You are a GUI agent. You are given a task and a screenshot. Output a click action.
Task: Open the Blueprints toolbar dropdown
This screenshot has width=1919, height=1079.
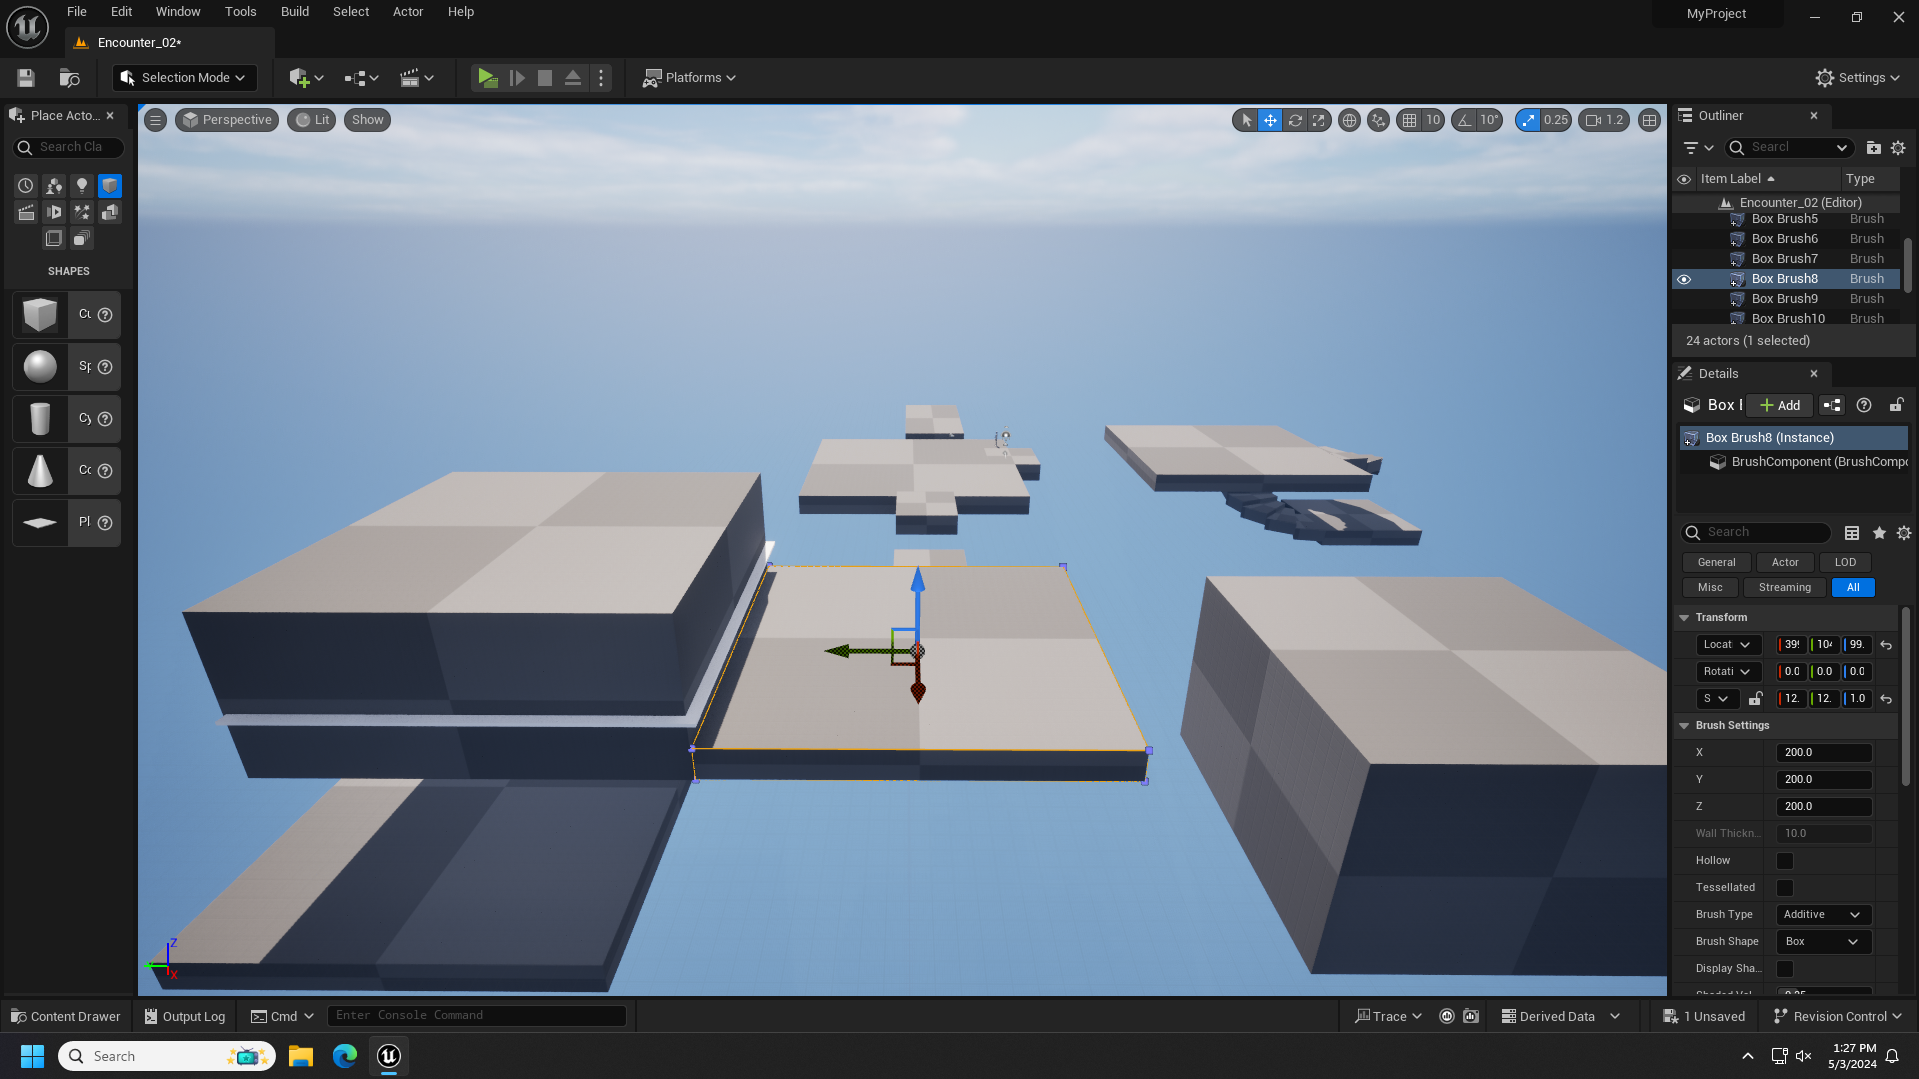pyautogui.click(x=361, y=78)
